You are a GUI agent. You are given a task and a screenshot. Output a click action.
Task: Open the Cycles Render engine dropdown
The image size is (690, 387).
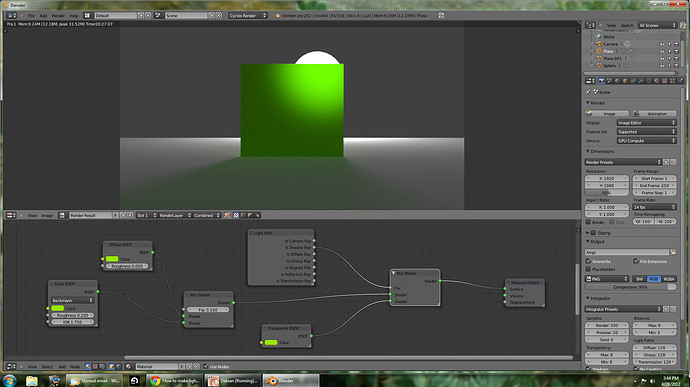[248, 15]
